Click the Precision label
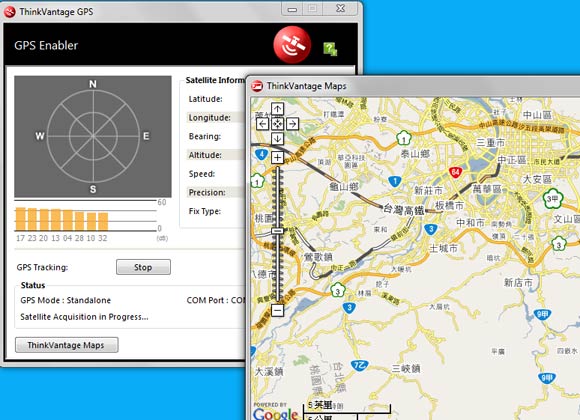The image size is (580, 420). coord(207,192)
